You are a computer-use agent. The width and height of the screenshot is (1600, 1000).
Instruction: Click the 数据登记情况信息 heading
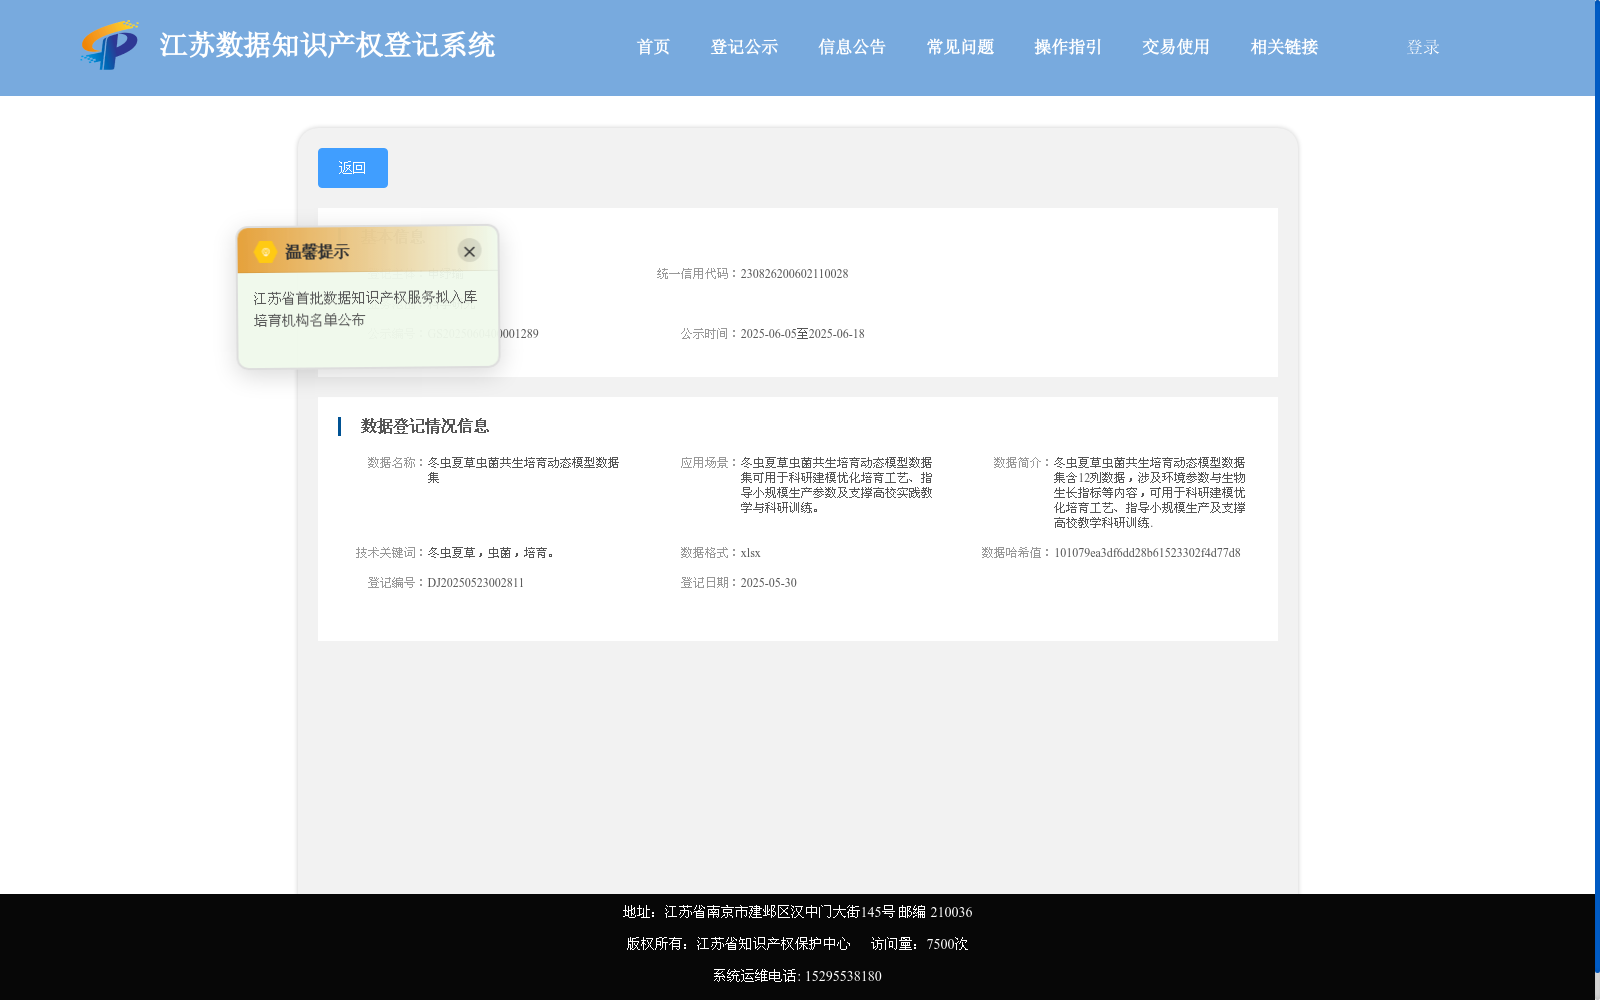[425, 426]
